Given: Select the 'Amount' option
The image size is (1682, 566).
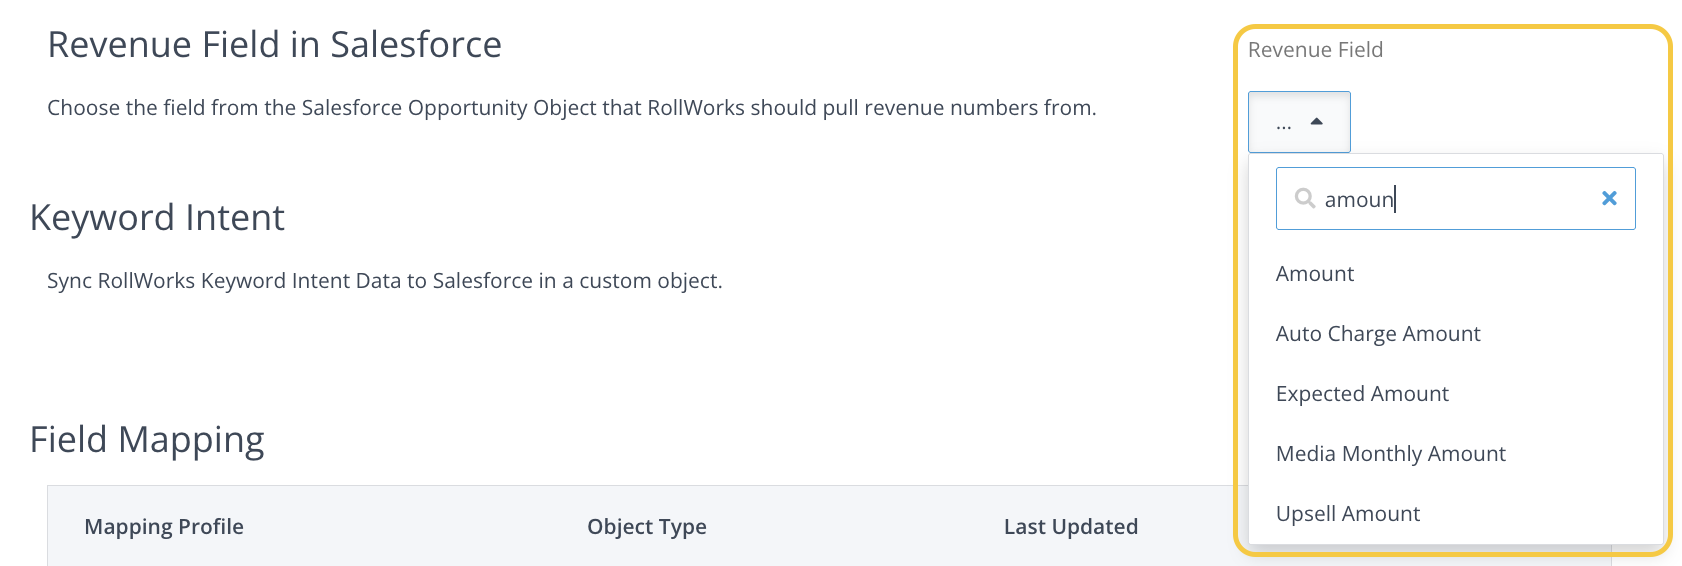Looking at the screenshot, I should point(1315,274).
